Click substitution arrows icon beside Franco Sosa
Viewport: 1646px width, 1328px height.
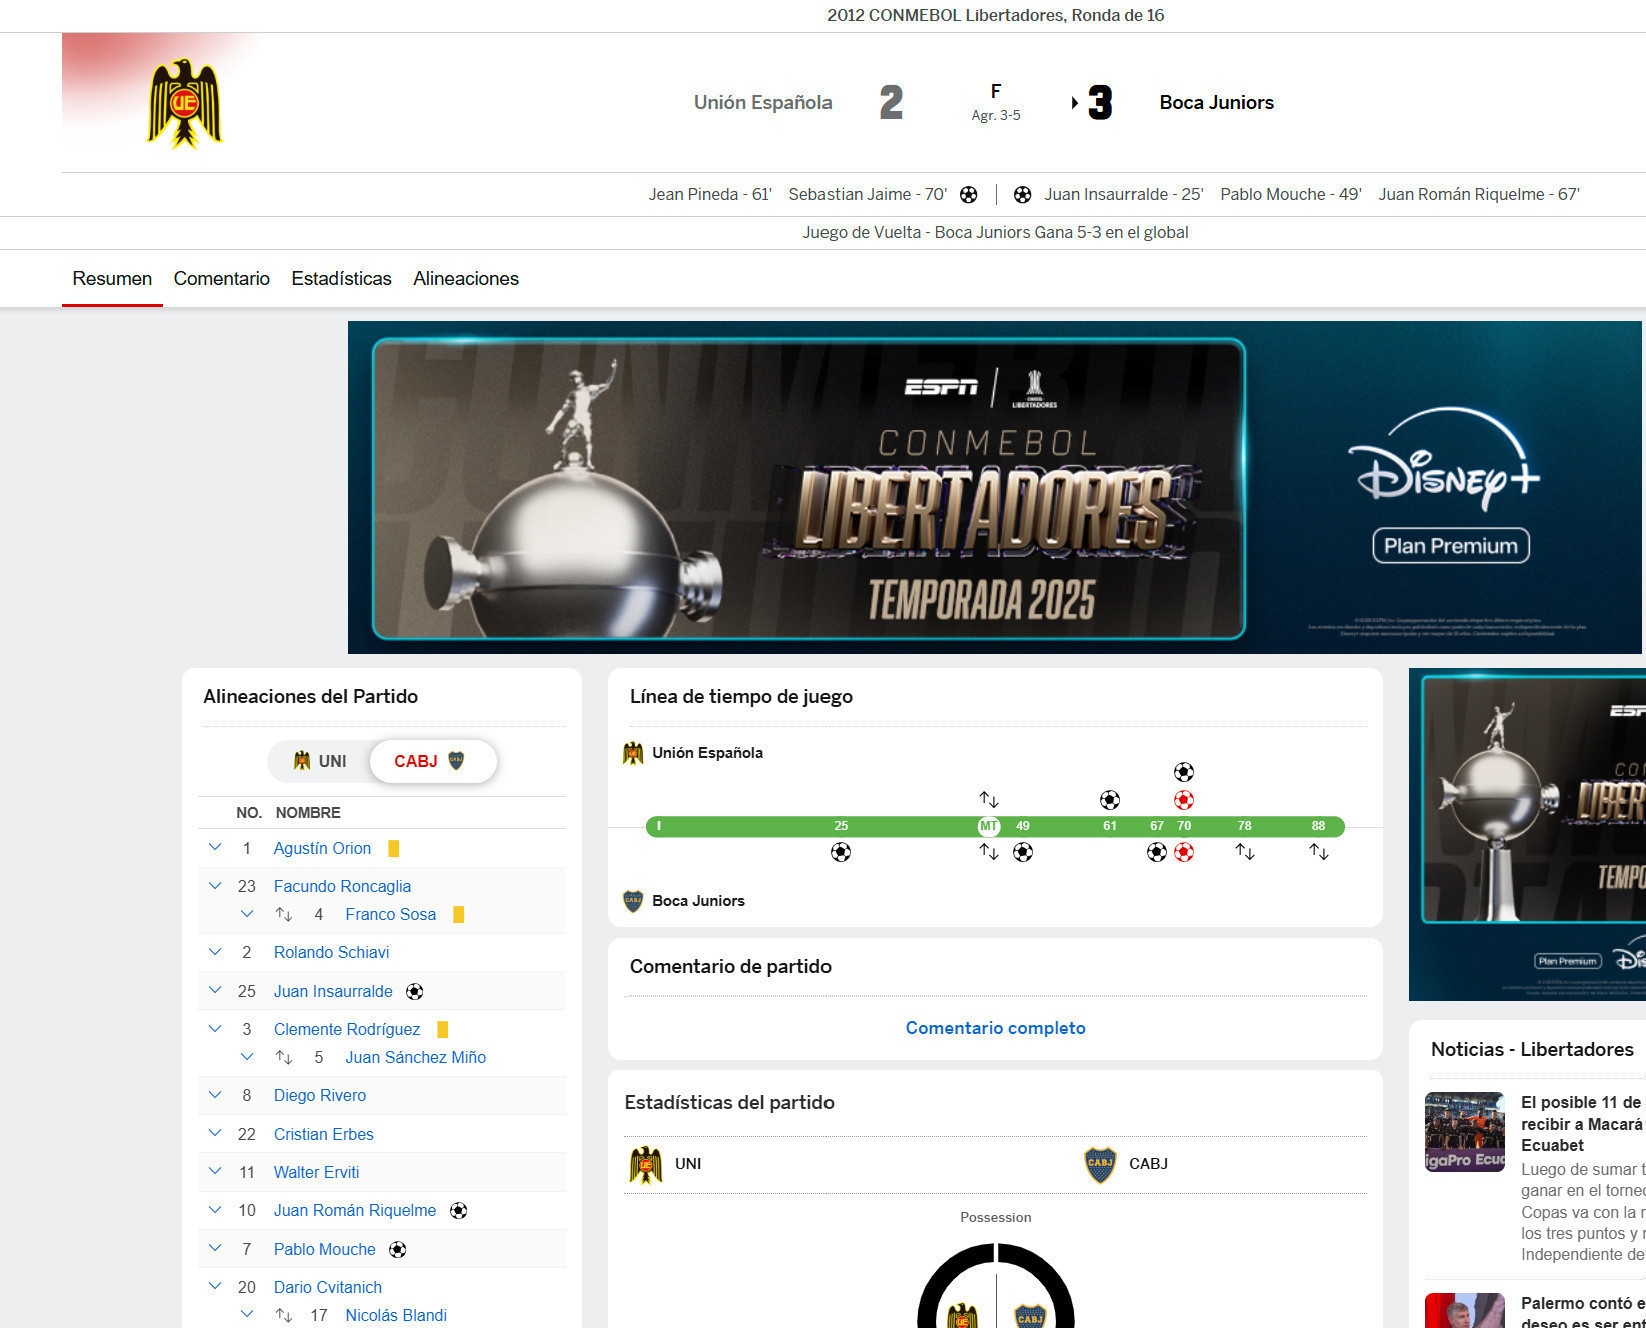(x=284, y=914)
